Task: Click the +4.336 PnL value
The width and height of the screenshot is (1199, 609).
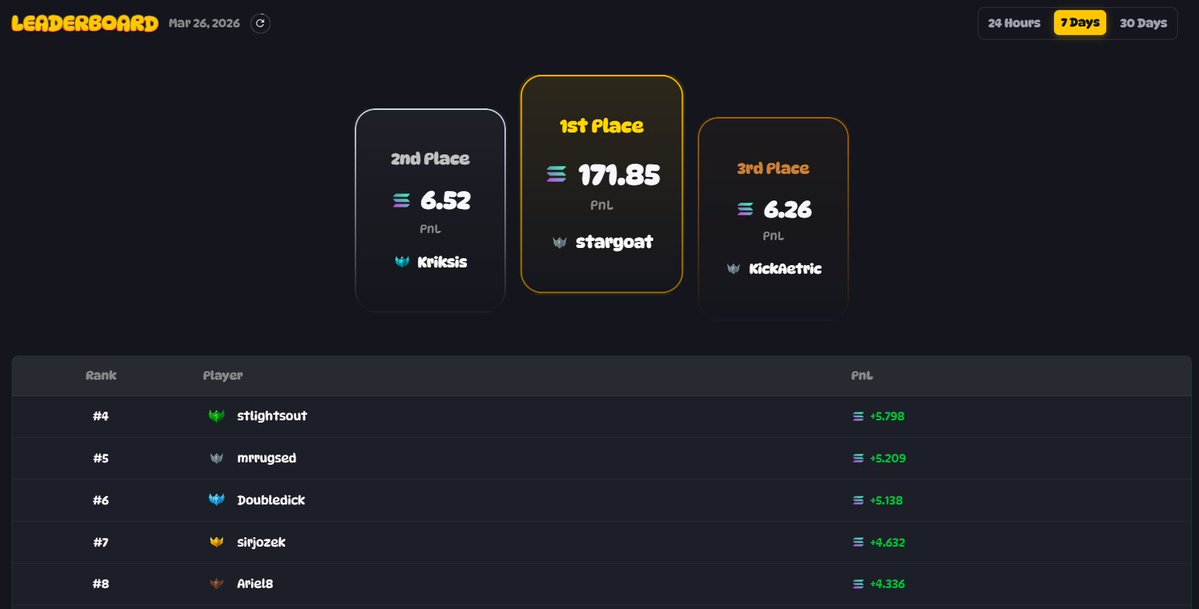Action: coord(887,584)
